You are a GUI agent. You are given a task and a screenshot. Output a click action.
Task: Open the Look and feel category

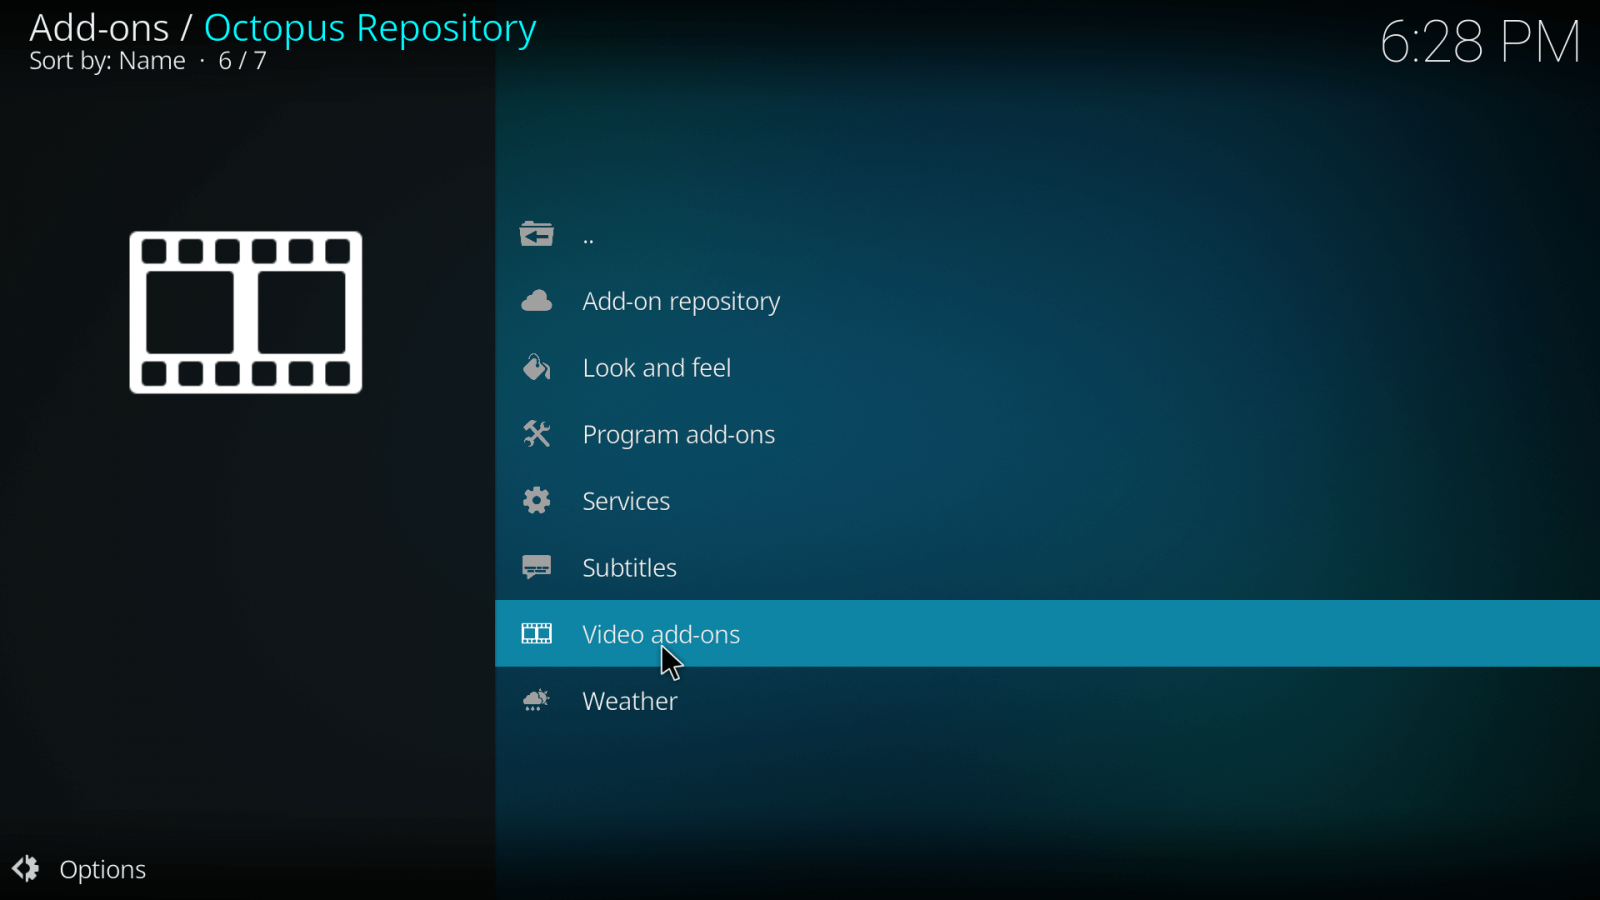[x=1047, y=367]
